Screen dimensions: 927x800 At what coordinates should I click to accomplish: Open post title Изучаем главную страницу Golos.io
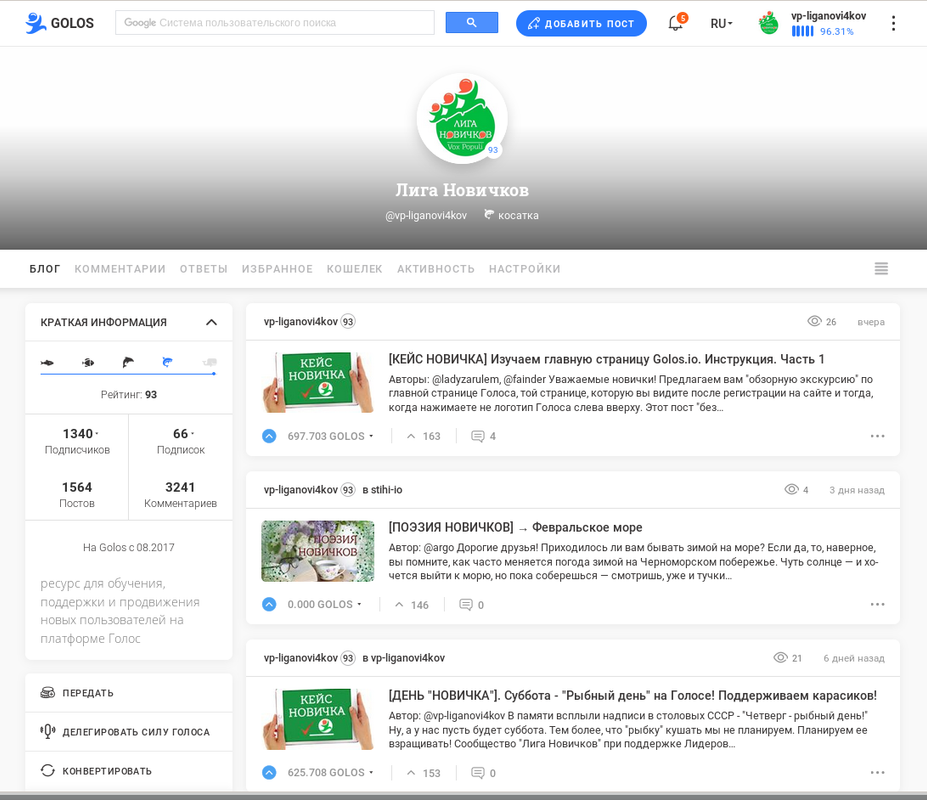[x=606, y=359]
